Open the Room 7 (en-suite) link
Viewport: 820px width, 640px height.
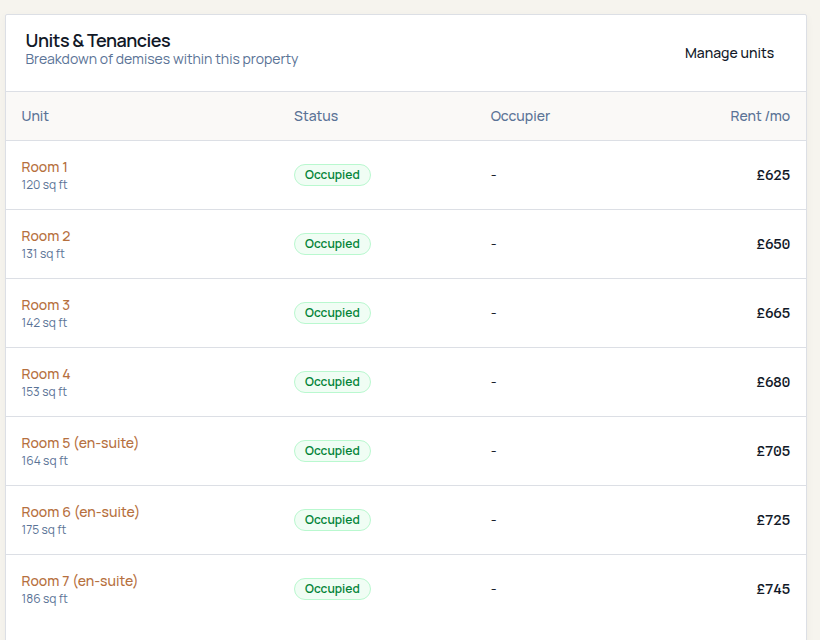[x=79, y=581]
